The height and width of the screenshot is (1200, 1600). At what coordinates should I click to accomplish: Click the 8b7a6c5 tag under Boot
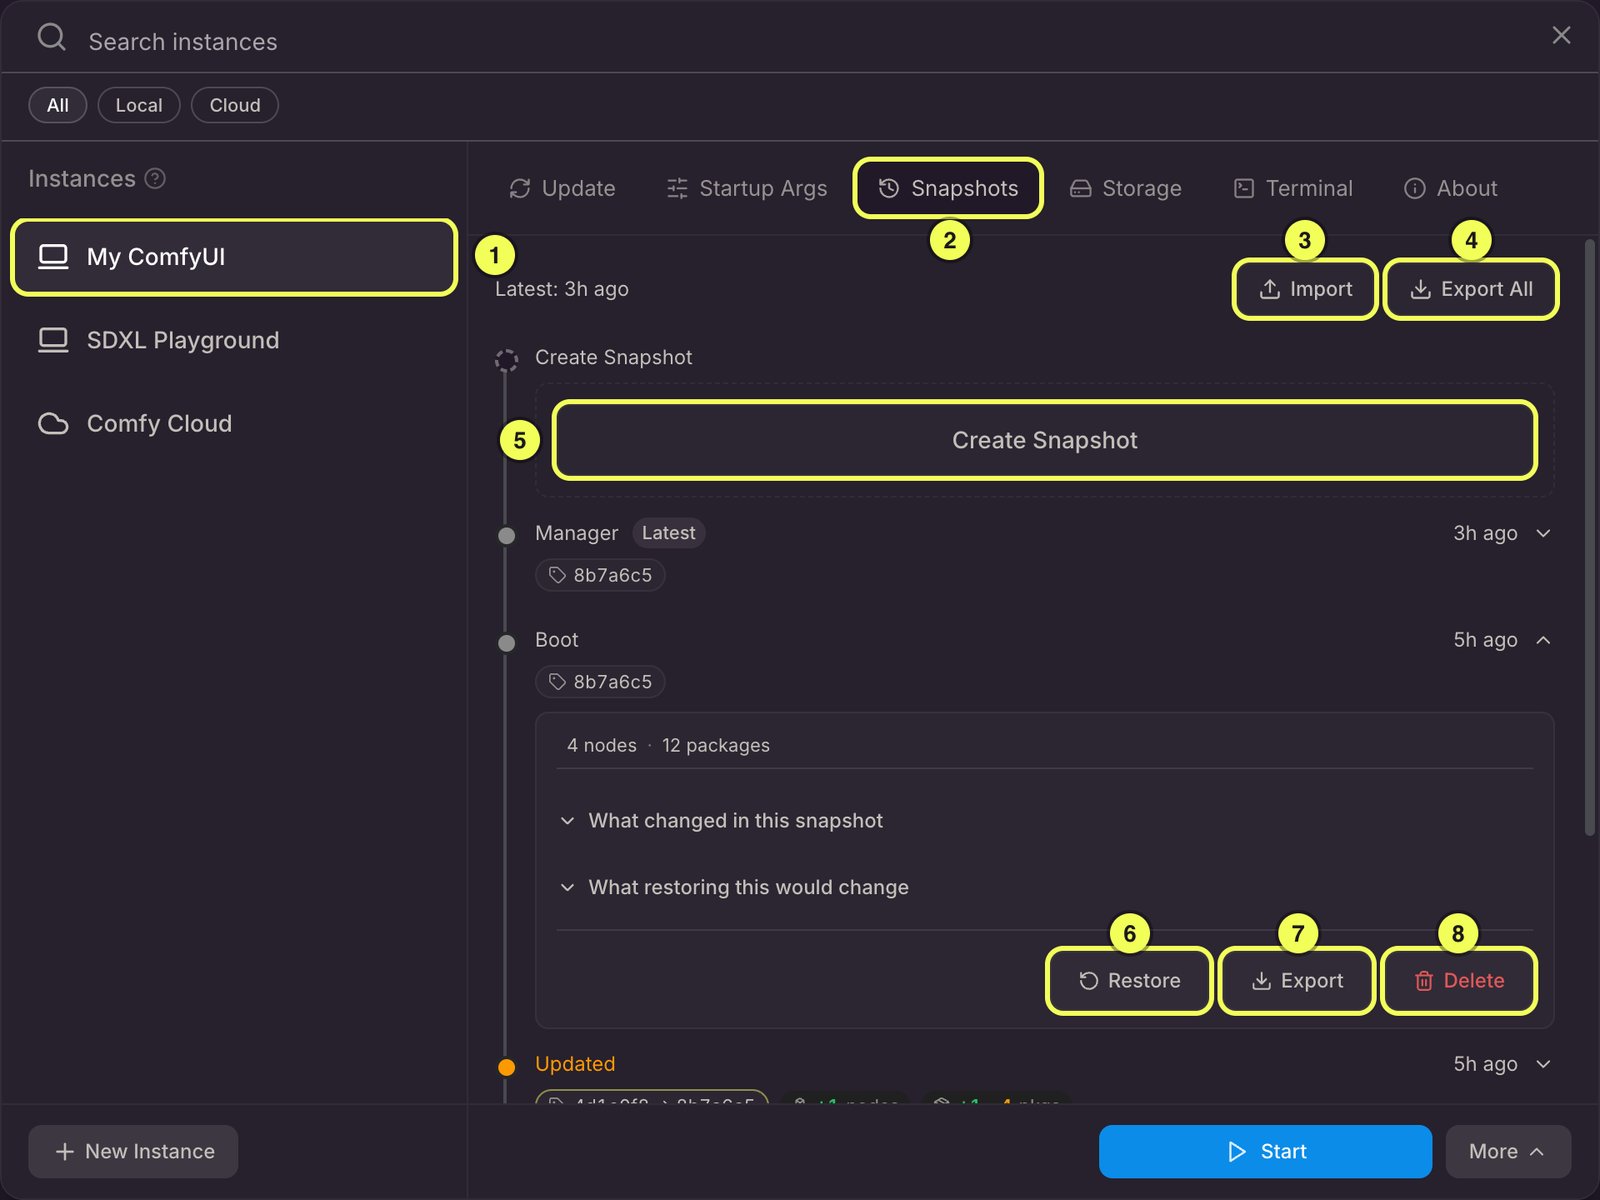600,682
